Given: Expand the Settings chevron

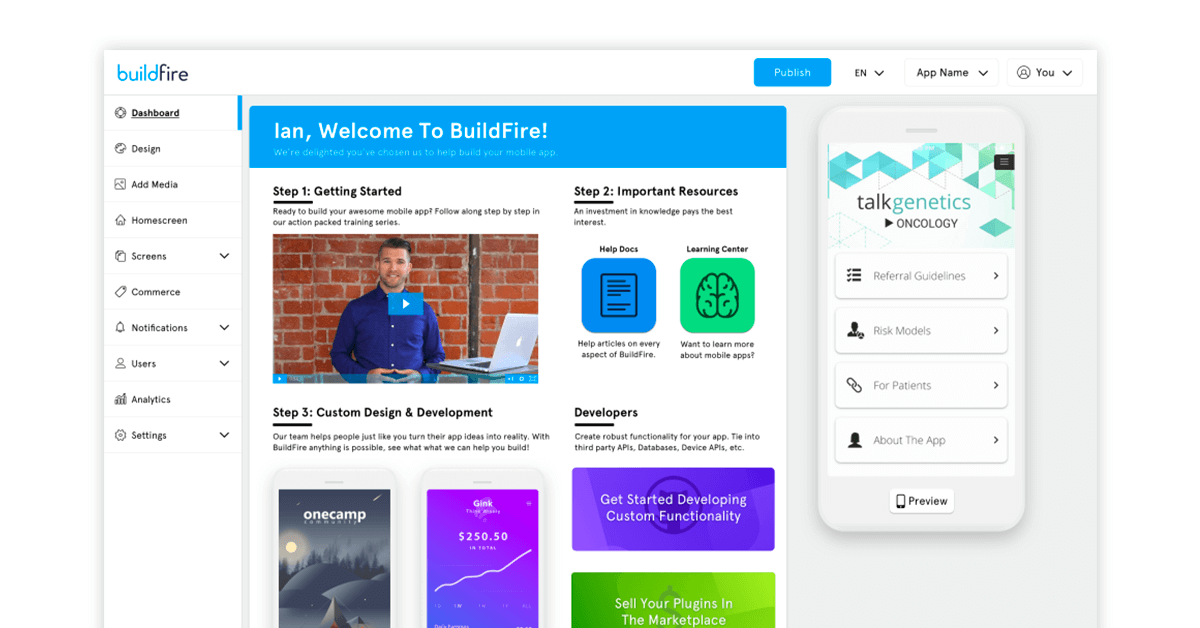Looking at the screenshot, I should point(224,436).
